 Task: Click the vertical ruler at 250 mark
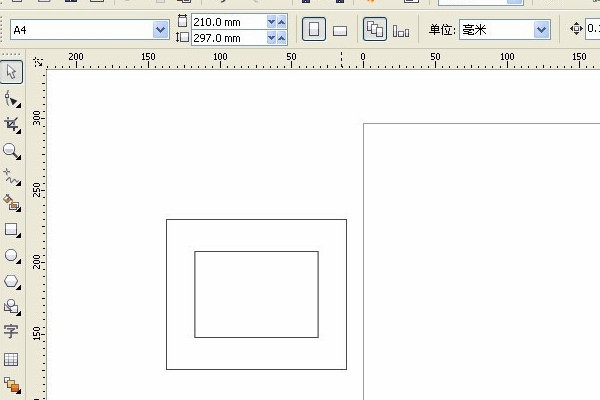click(x=38, y=190)
